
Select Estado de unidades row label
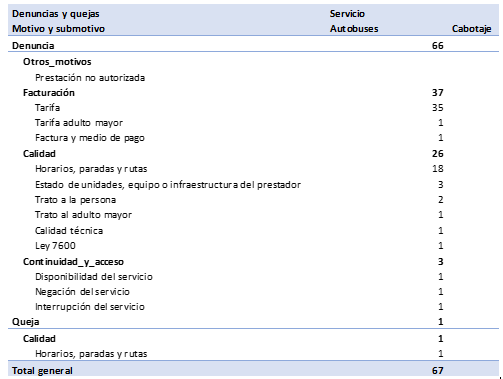click(x=168, y=185)
